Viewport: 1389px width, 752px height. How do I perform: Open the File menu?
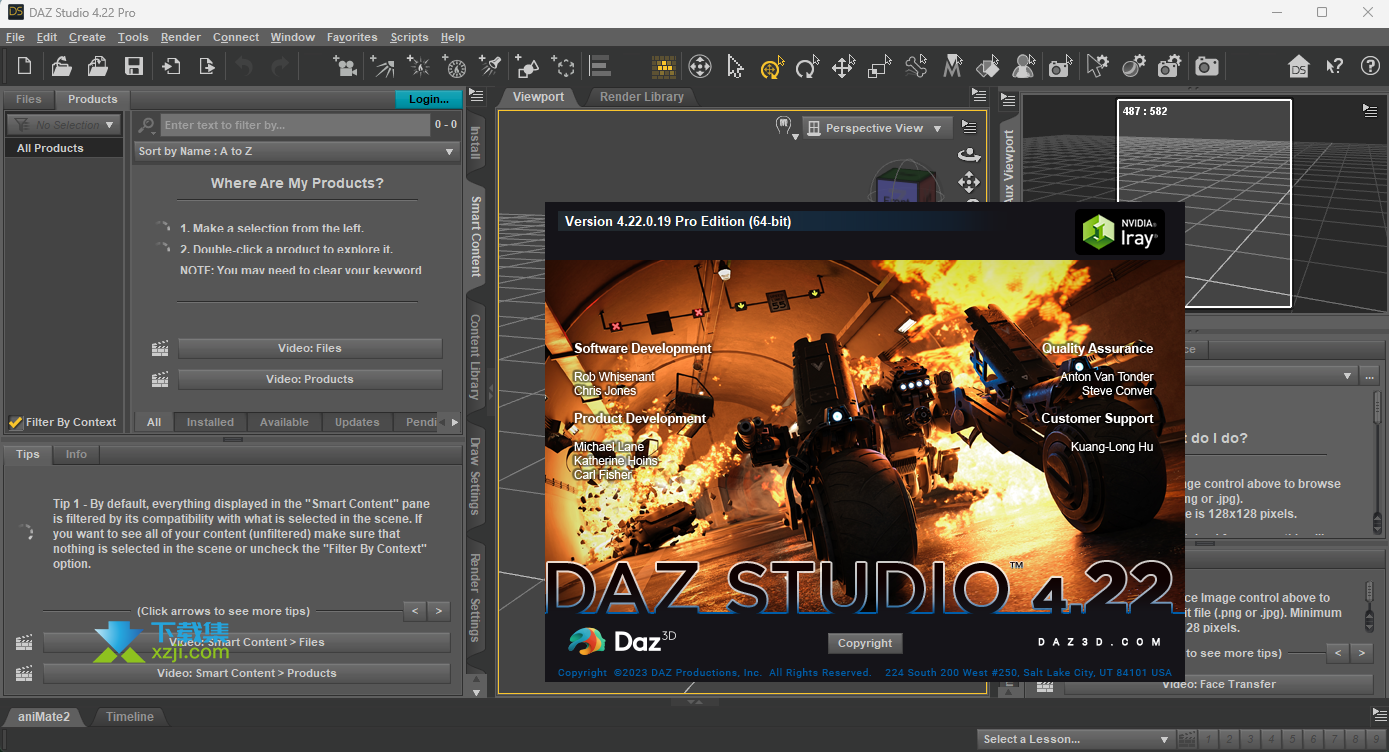tap(15, 37)
